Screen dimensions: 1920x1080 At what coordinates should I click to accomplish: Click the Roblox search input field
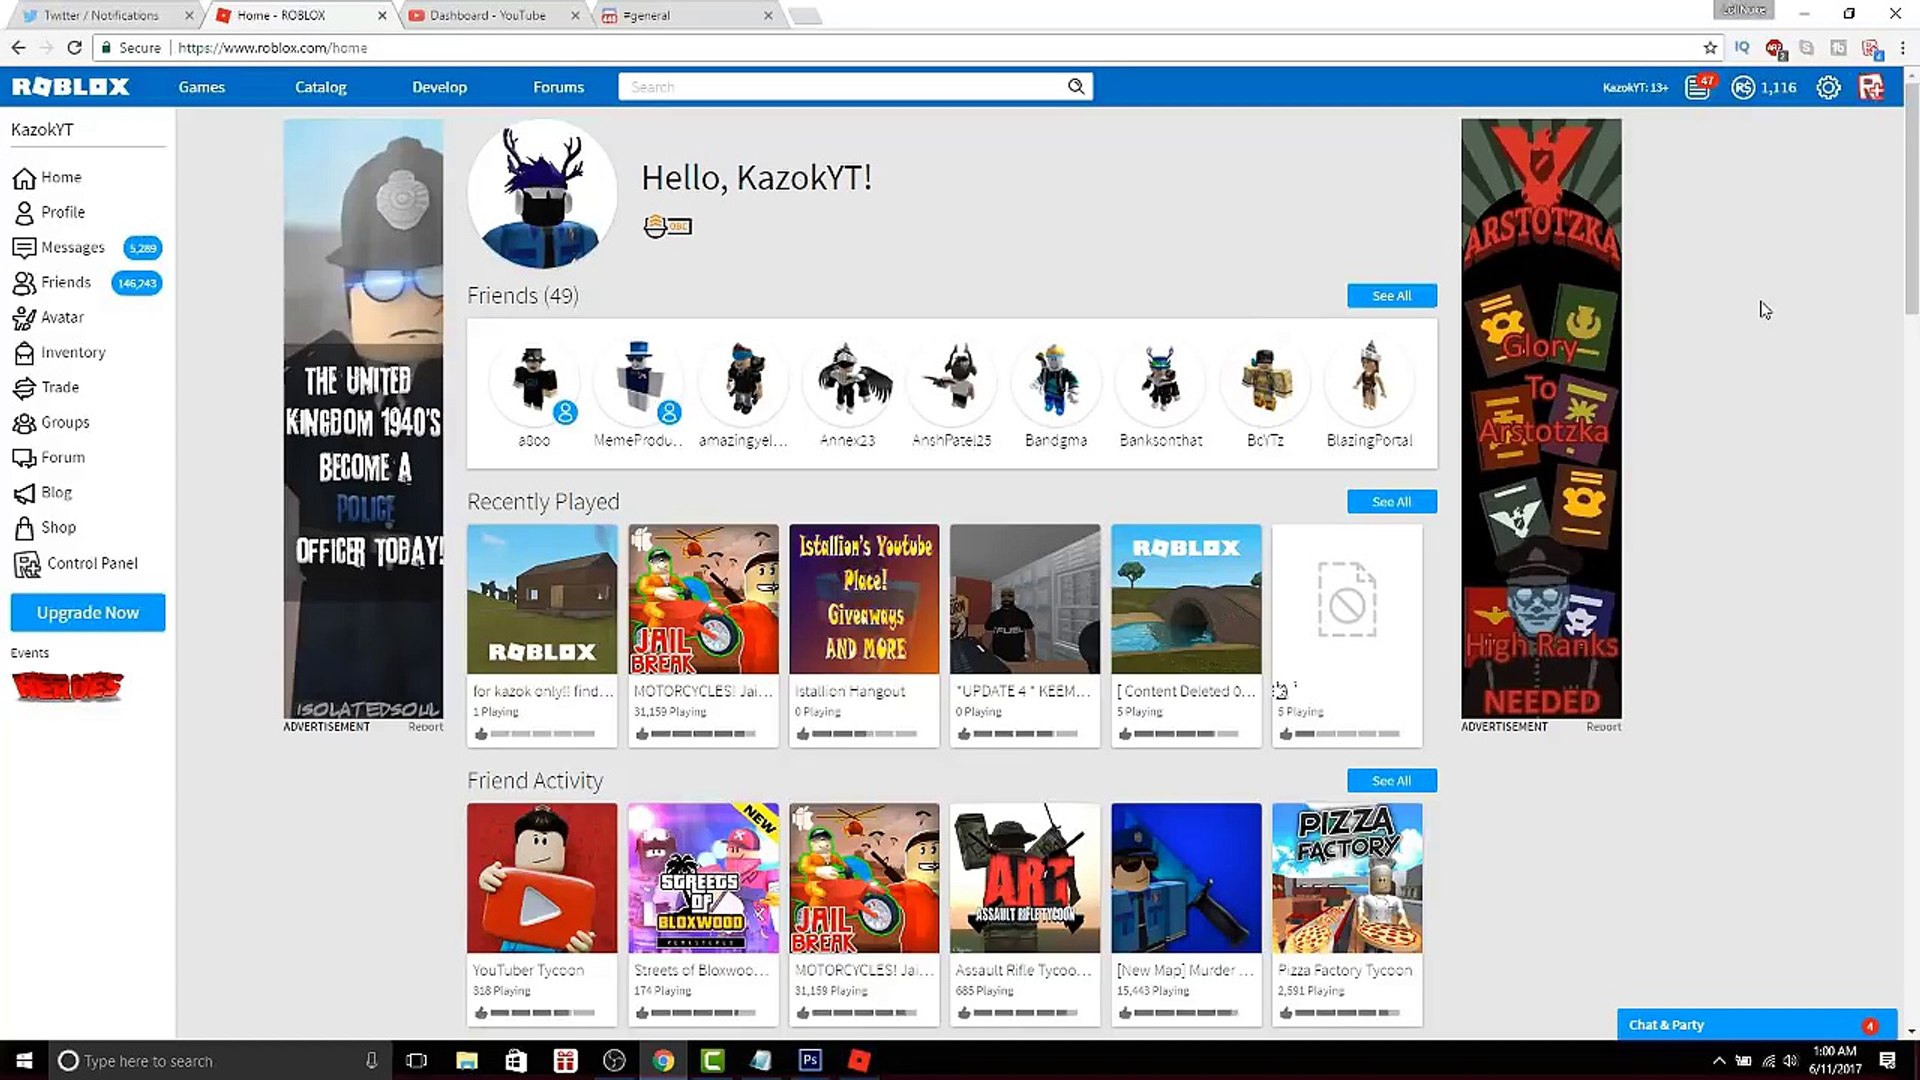840,87
